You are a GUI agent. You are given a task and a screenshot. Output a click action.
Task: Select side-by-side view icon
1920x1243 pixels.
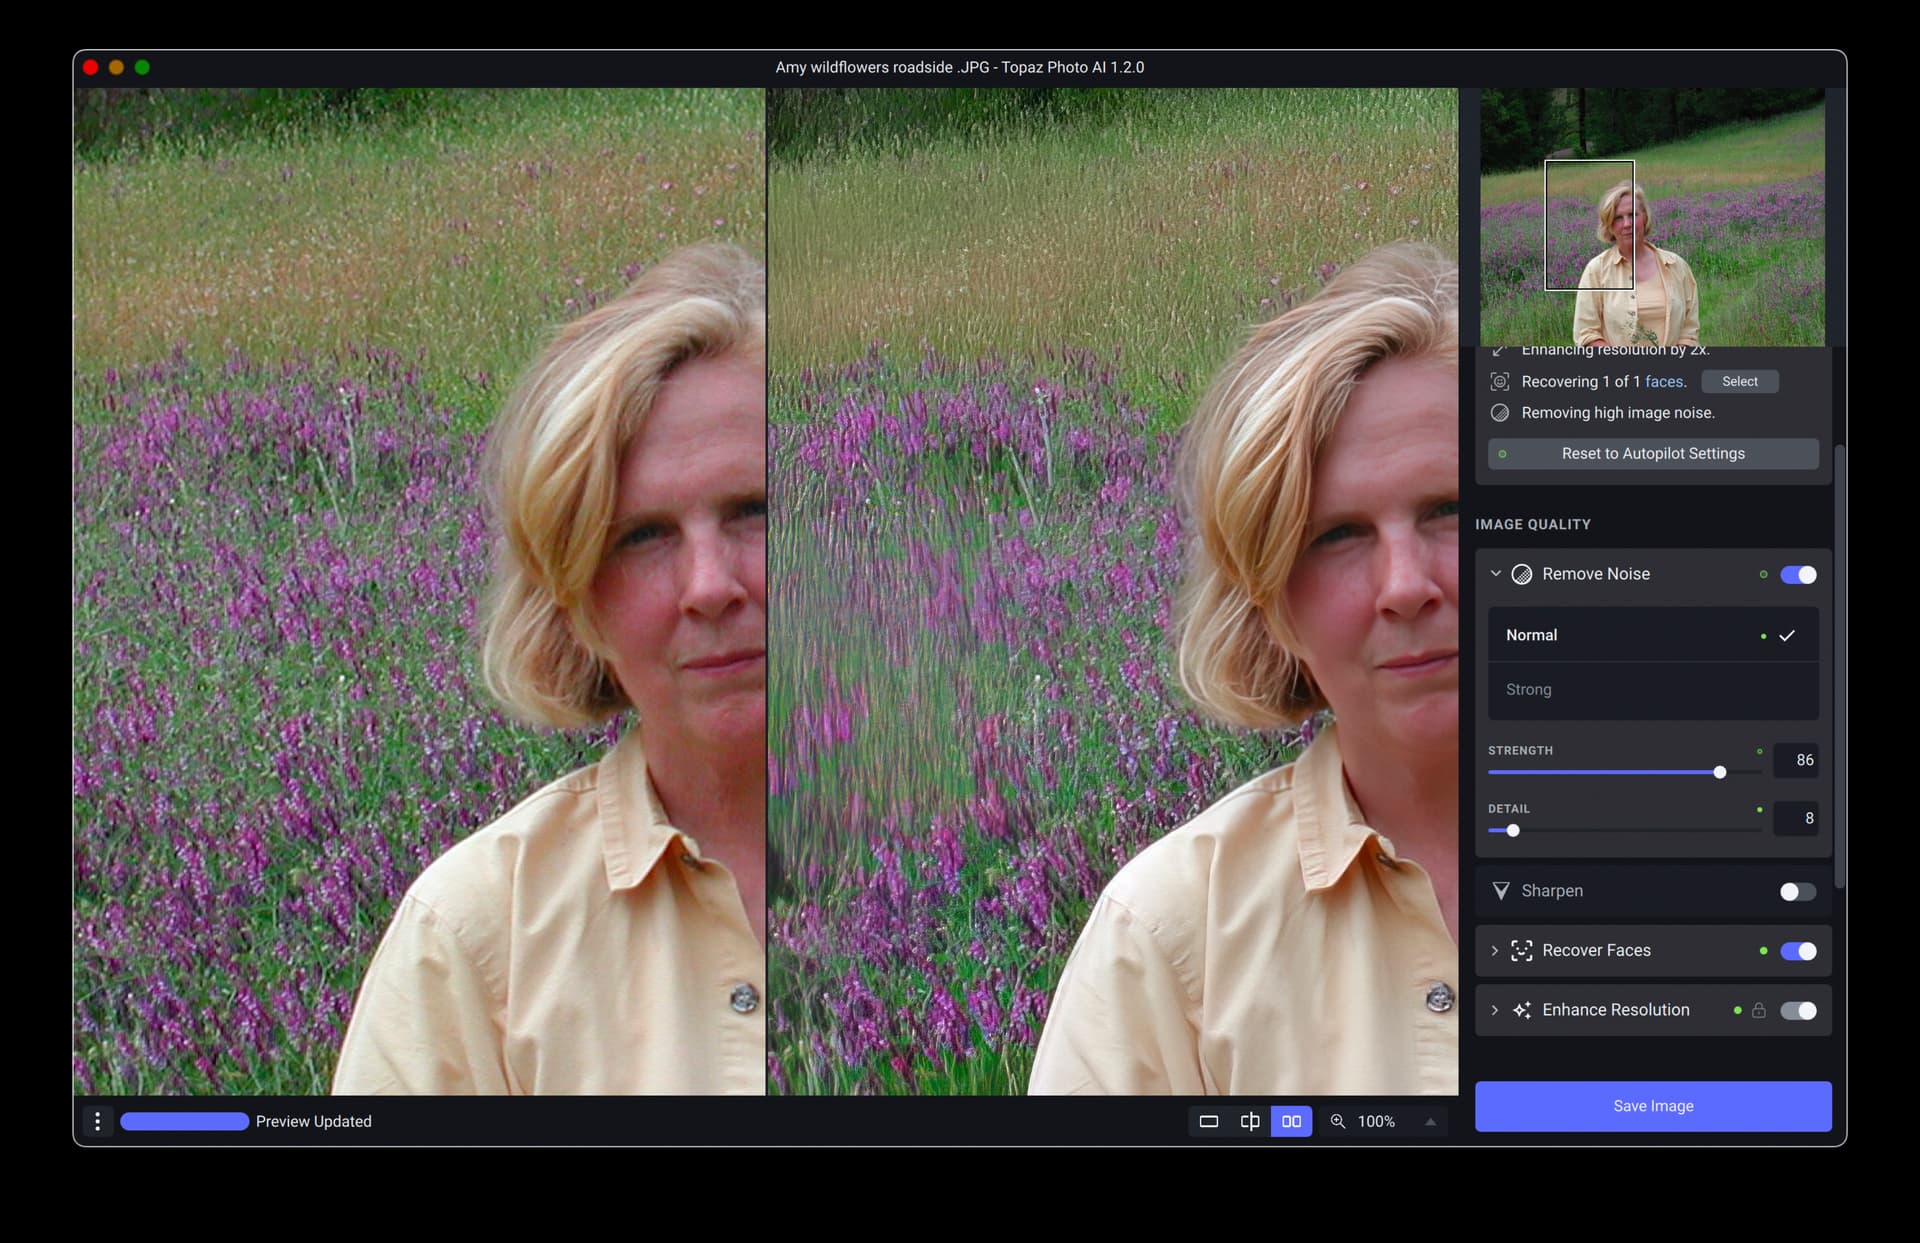[x=1291, y=1121]
